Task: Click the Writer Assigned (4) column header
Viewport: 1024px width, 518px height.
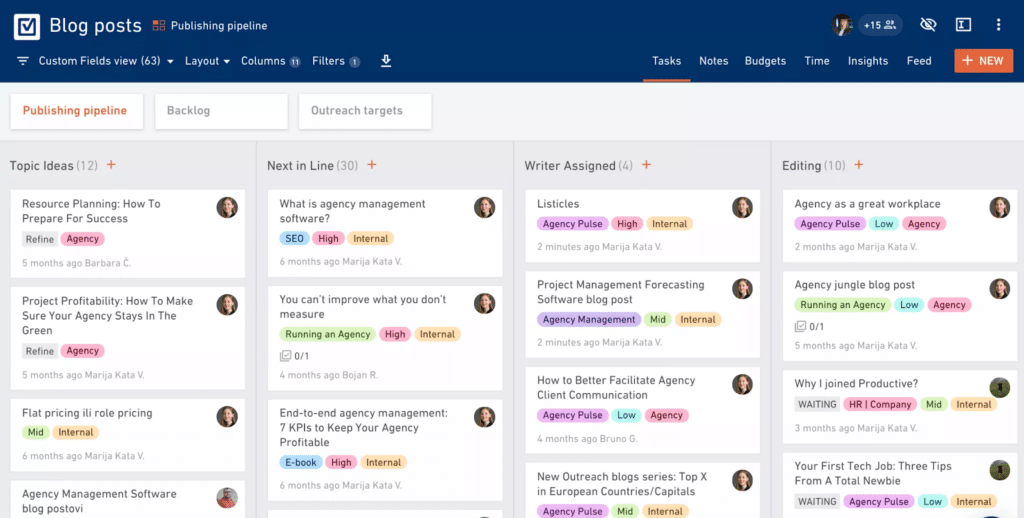Action: pos(579,166)
